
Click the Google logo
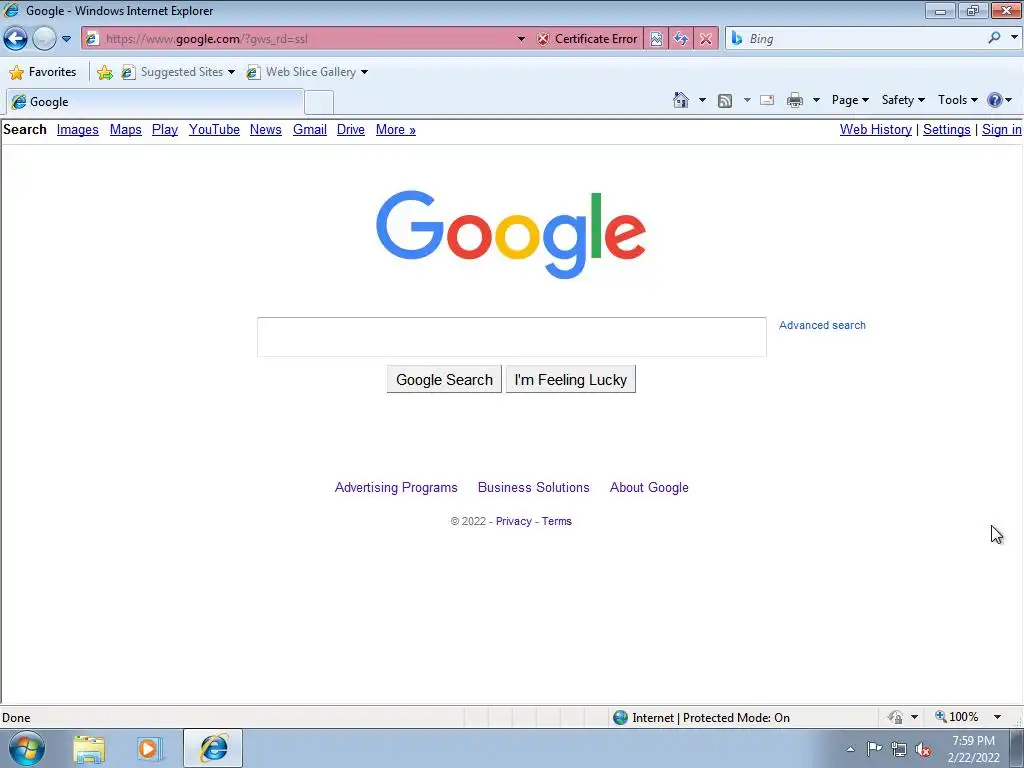tap(511, 234)
